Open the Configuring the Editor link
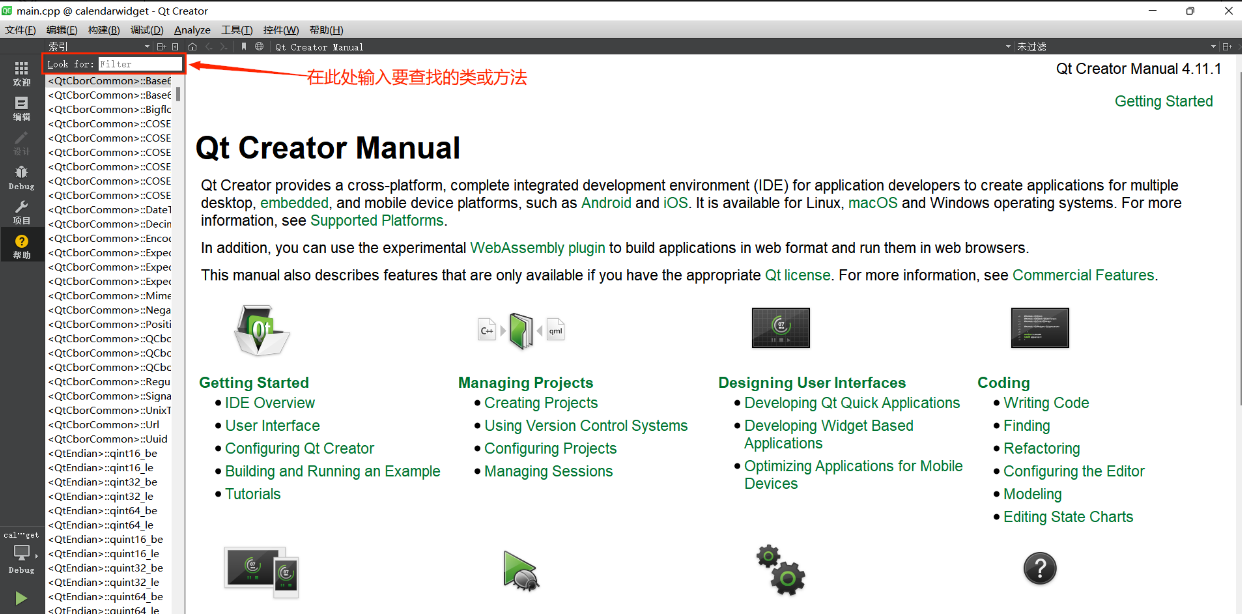This screenshot has width=1242, height=614. coord(1074,471)
